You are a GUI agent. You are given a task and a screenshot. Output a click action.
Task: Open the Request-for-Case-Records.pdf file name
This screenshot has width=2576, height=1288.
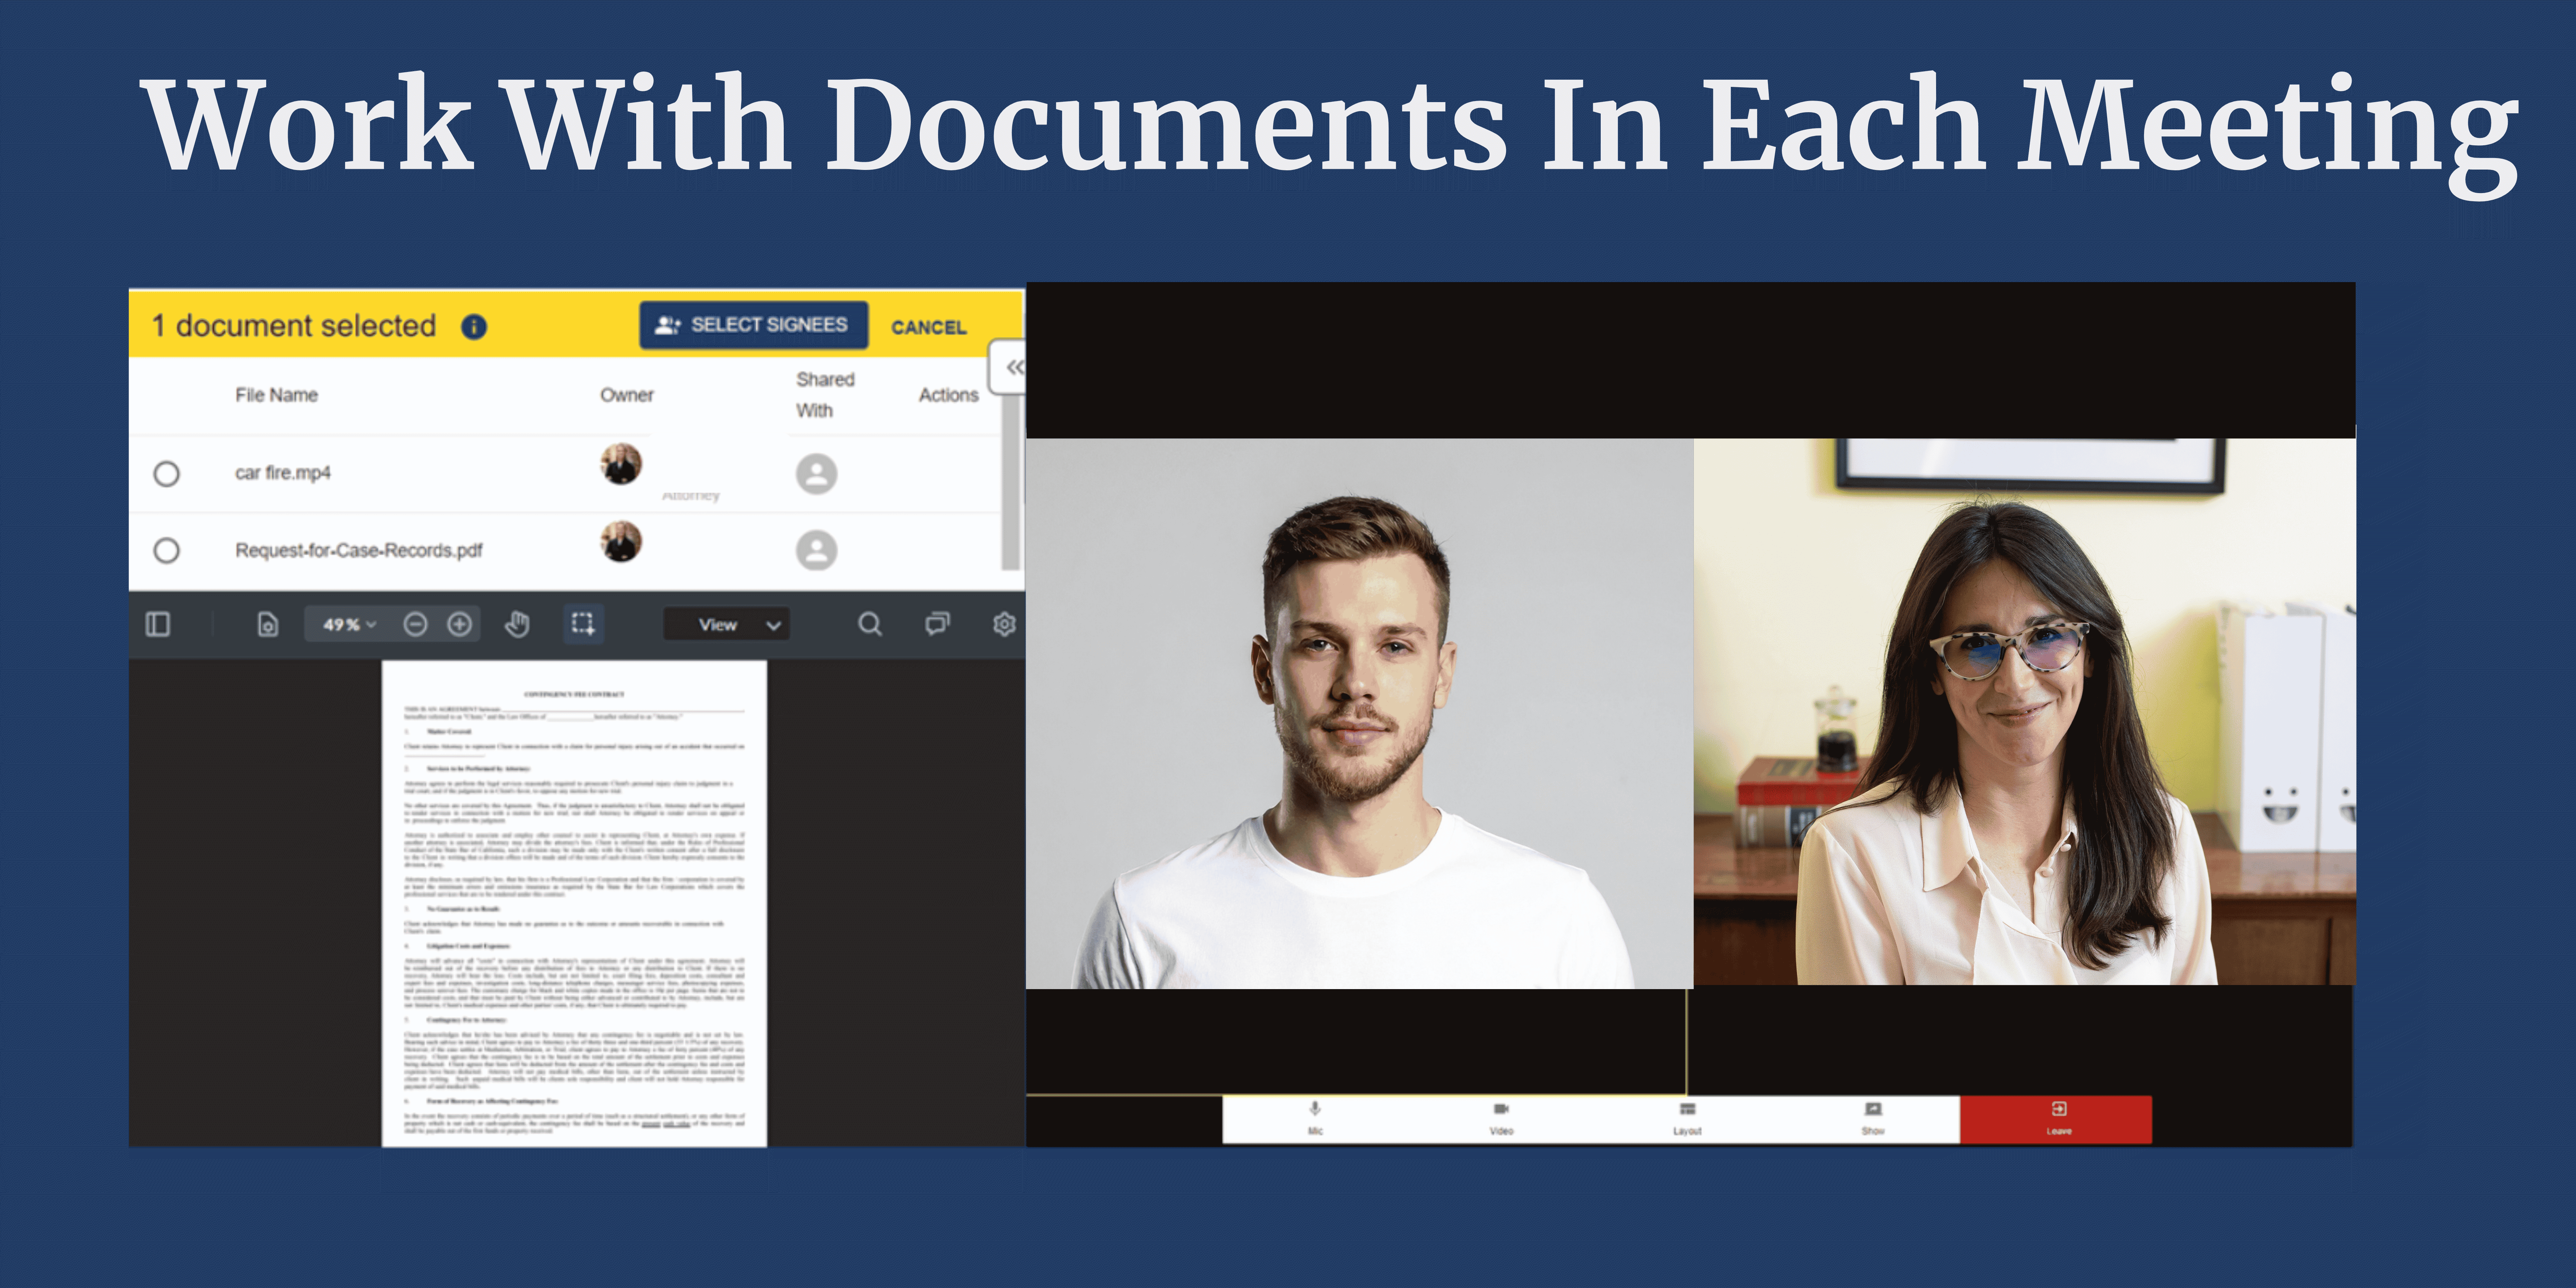[x=358, y=550]
